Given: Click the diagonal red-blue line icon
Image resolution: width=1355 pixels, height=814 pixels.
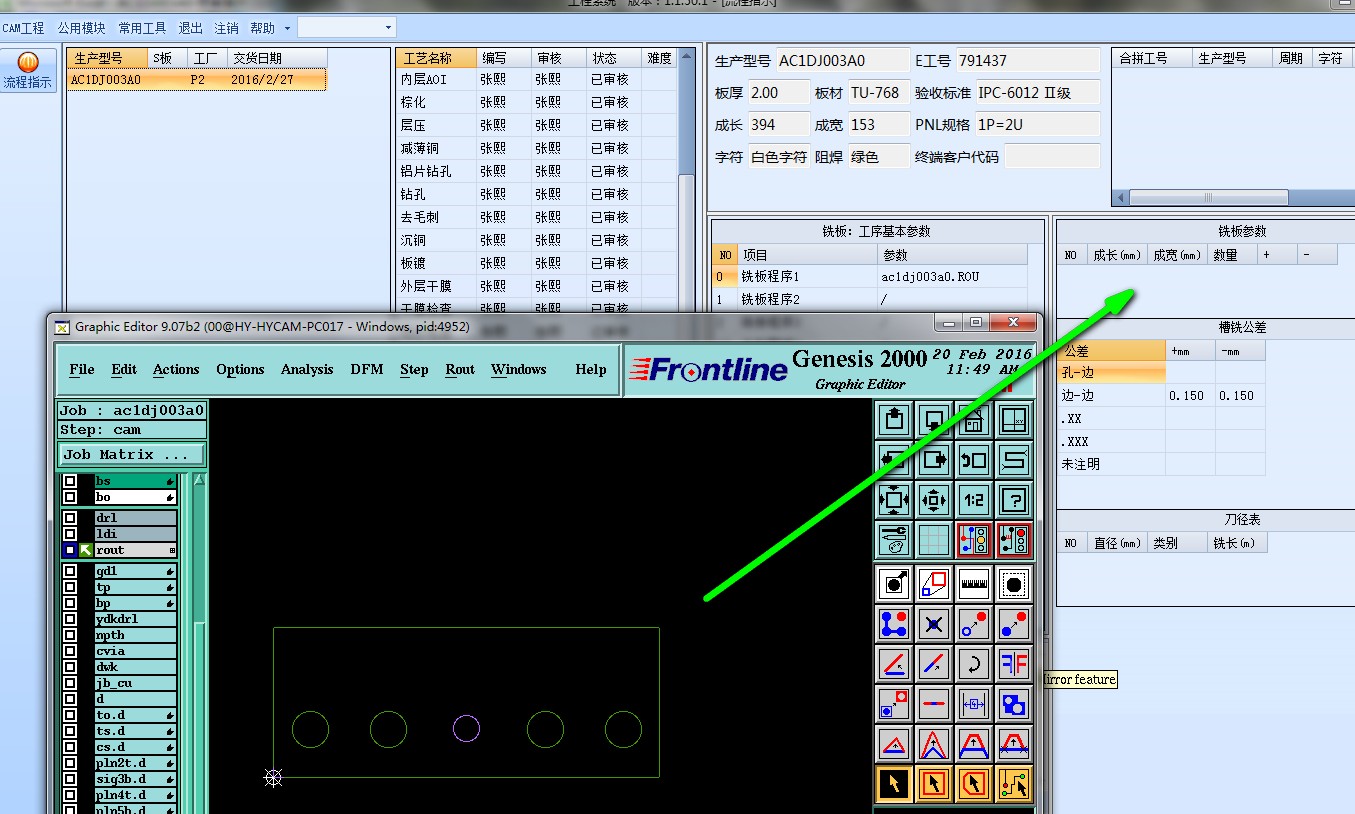Looking at the screenshot, I should pyautogui.click(x=933, y=663).
